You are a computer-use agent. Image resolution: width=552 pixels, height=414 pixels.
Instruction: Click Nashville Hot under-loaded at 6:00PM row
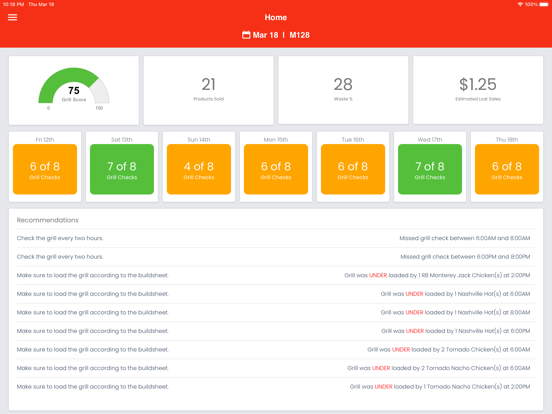[276, 331]
